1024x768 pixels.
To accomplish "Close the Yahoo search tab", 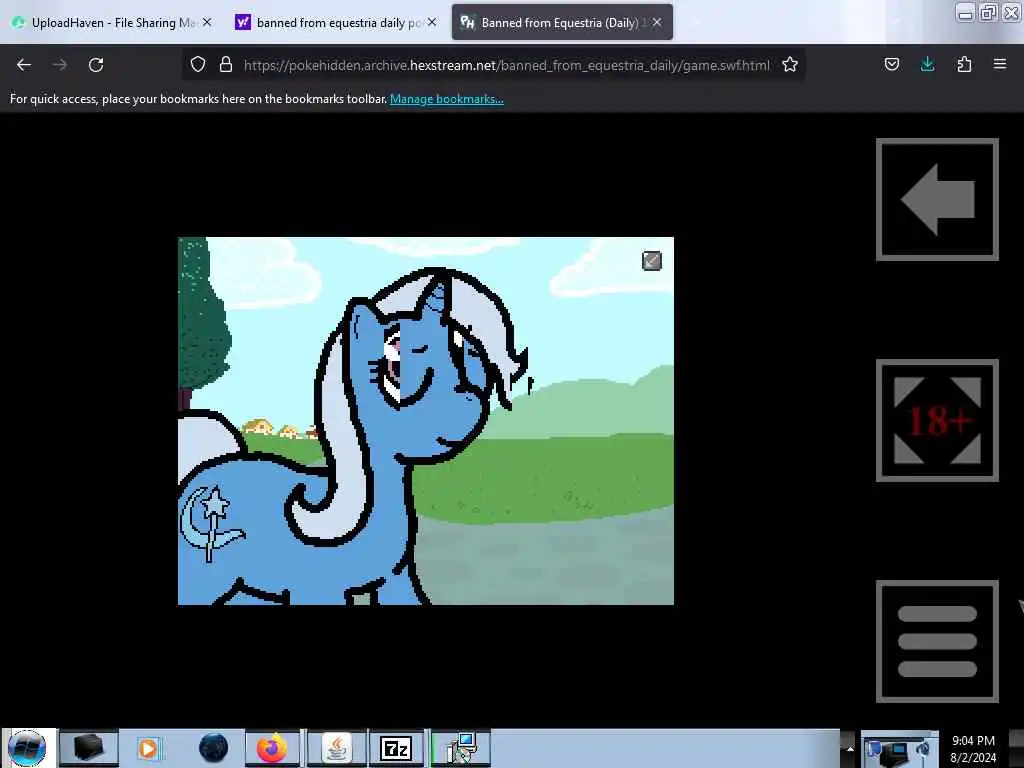I will coord(432,22).
